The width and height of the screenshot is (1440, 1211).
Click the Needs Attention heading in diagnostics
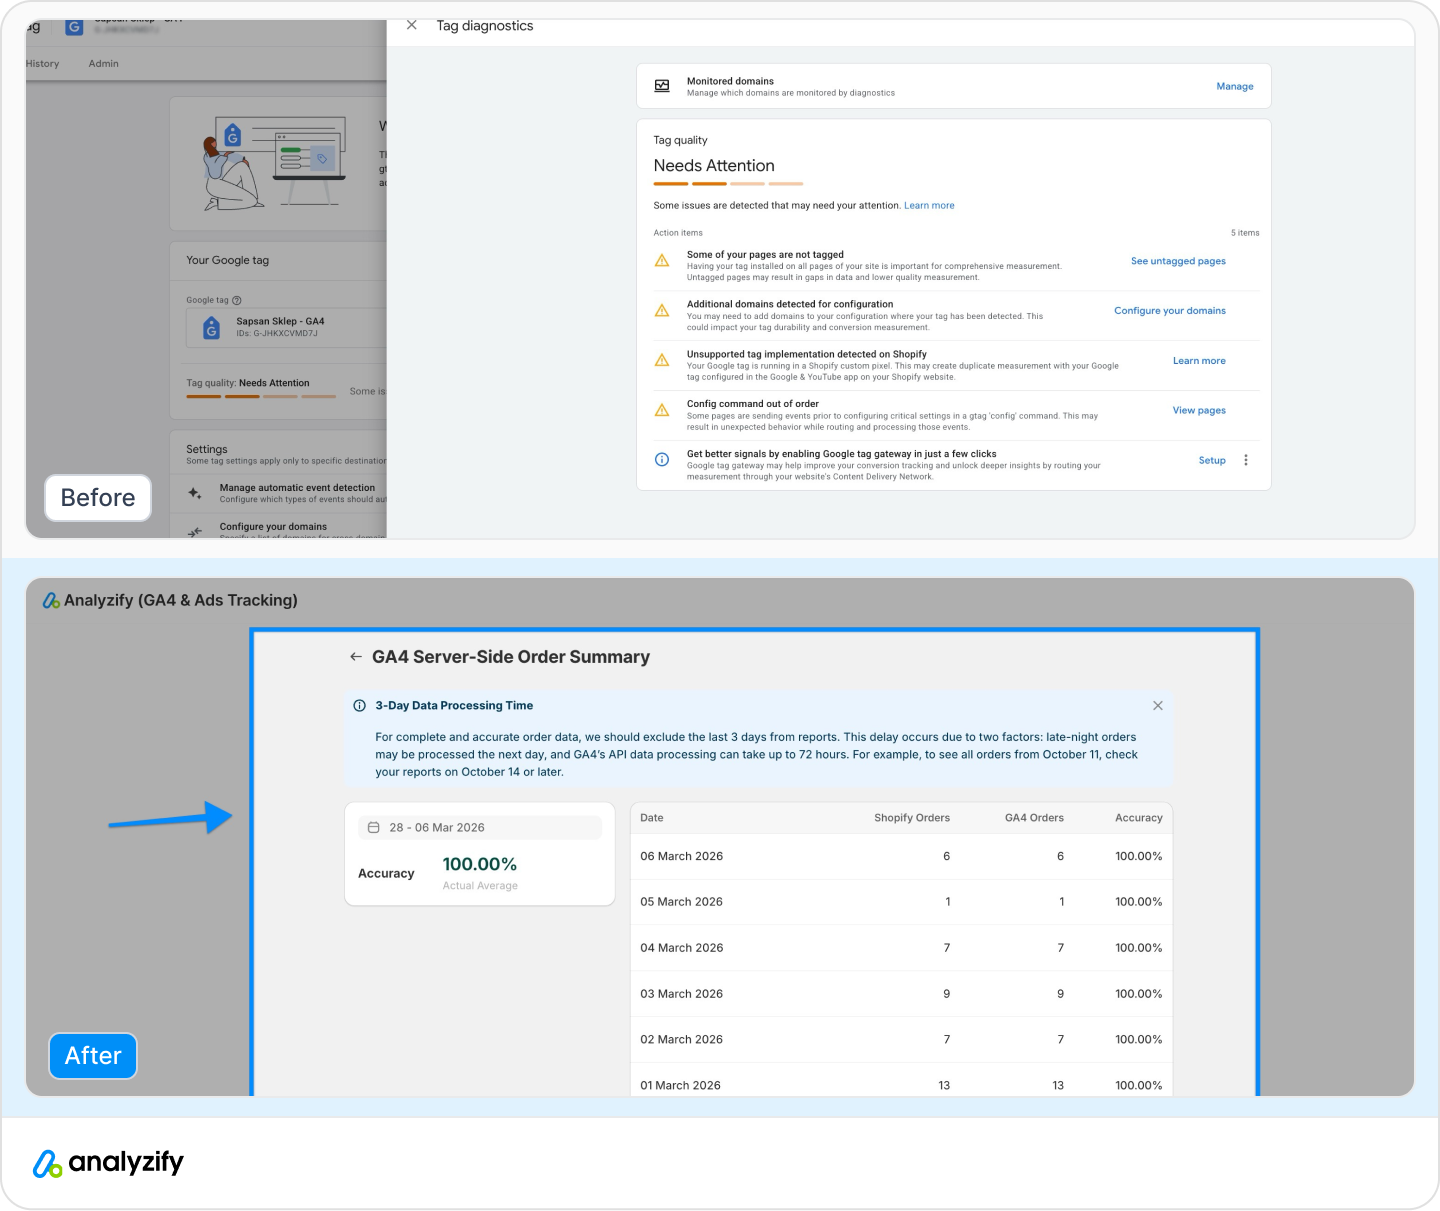coord(714,166)
